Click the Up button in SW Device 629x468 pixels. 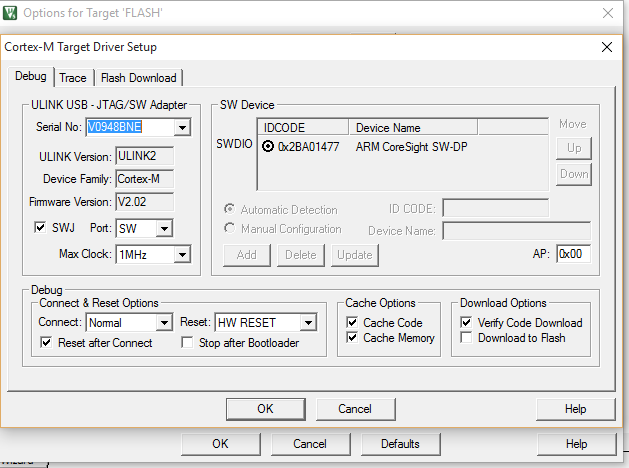574,148
